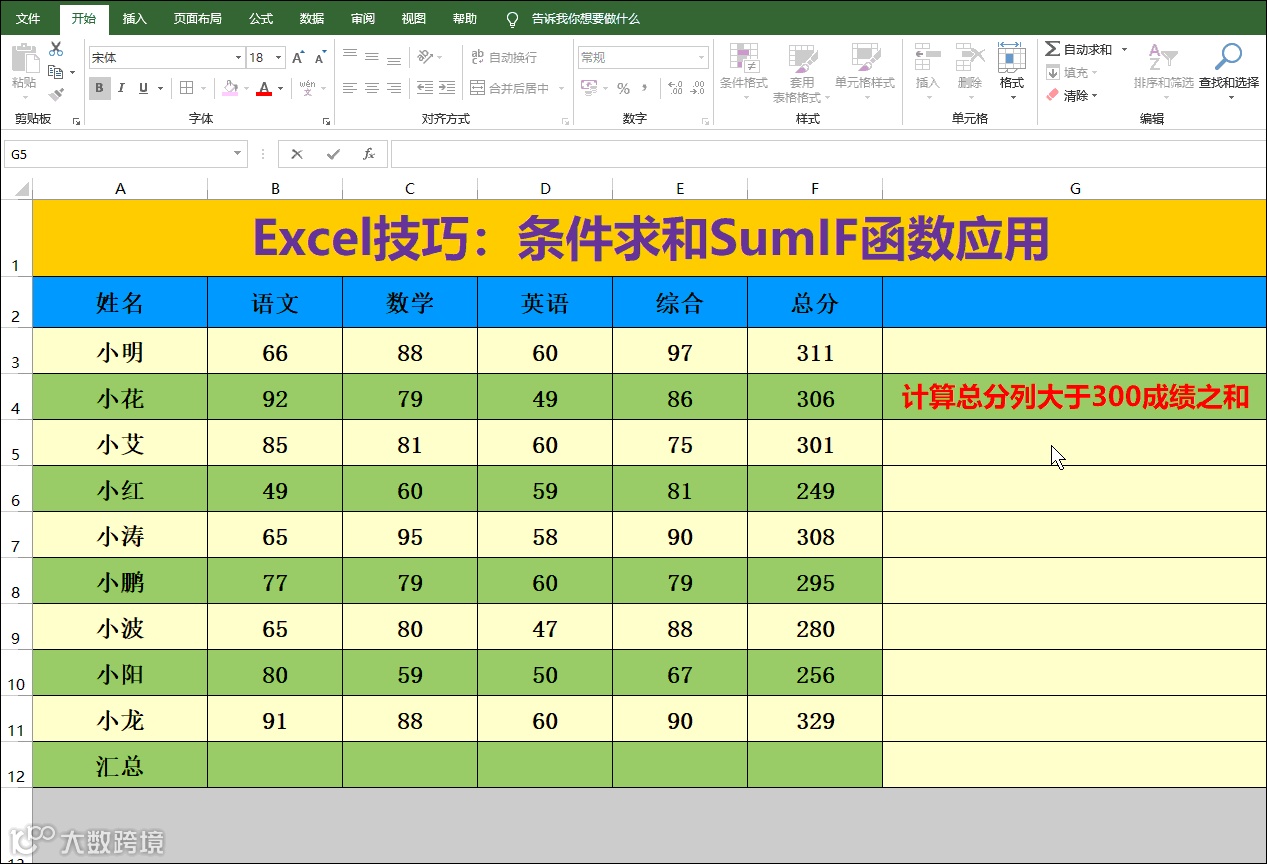Click the Clear (清除) button
1267x864 pixels.
click(x=1072, y=96)
